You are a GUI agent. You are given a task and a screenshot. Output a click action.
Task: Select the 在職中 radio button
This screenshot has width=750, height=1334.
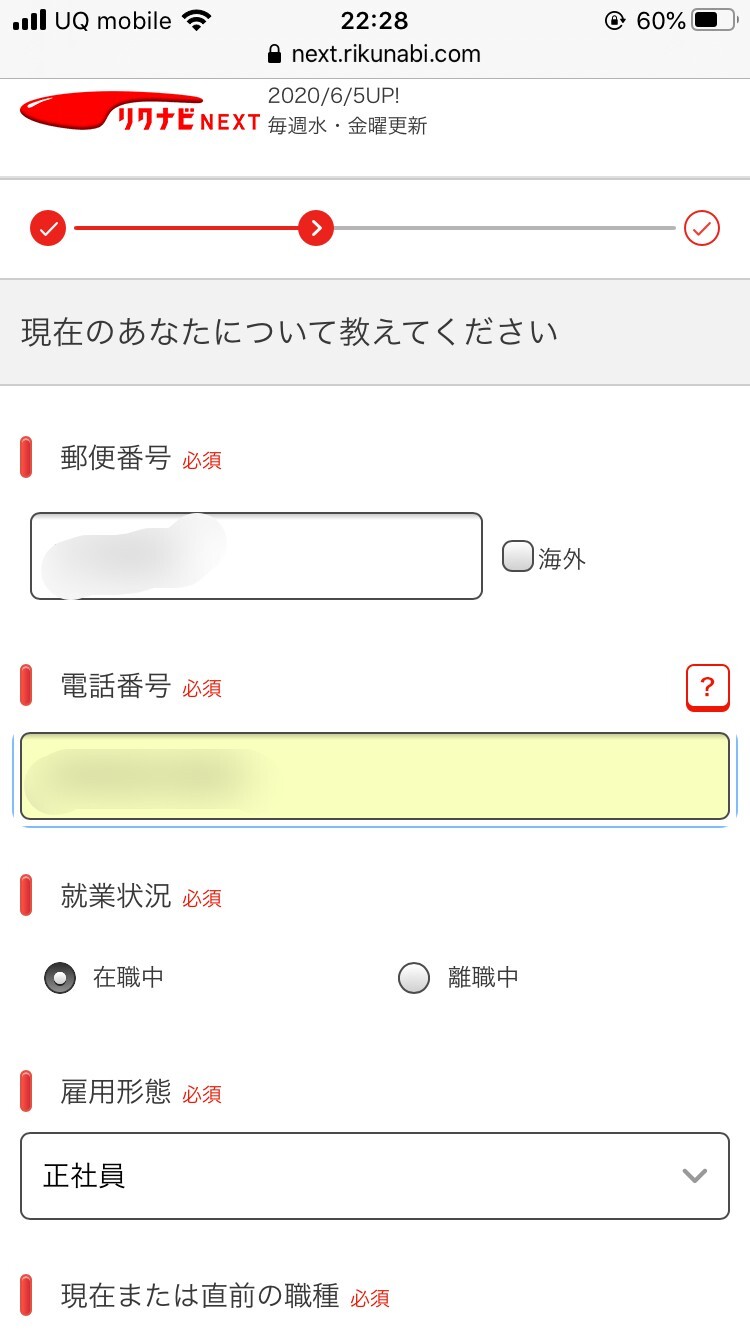[60, 978]
